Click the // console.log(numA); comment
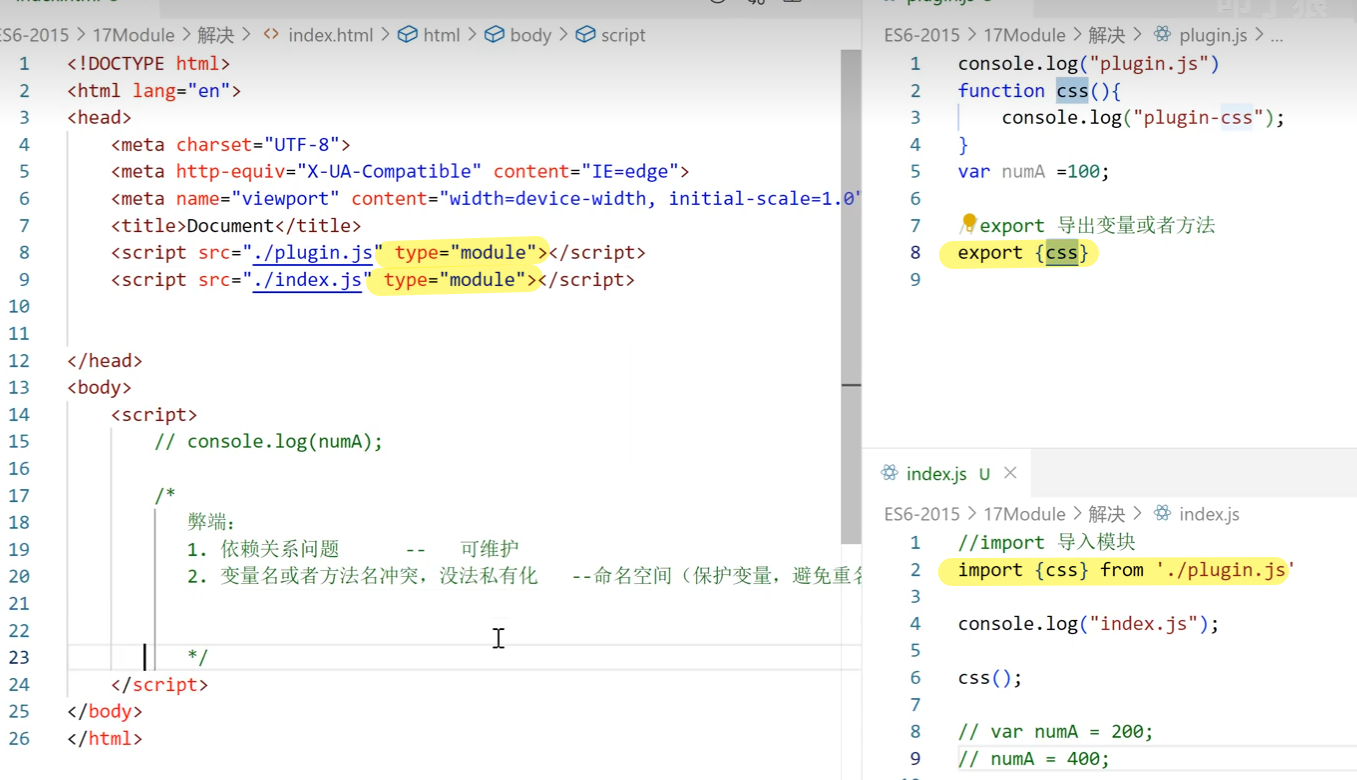 (269, 442)
